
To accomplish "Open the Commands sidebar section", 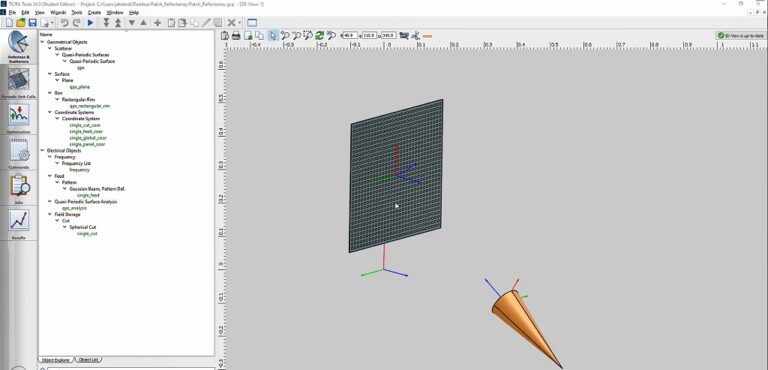I will pyautogui.click(x=19, y=153).
